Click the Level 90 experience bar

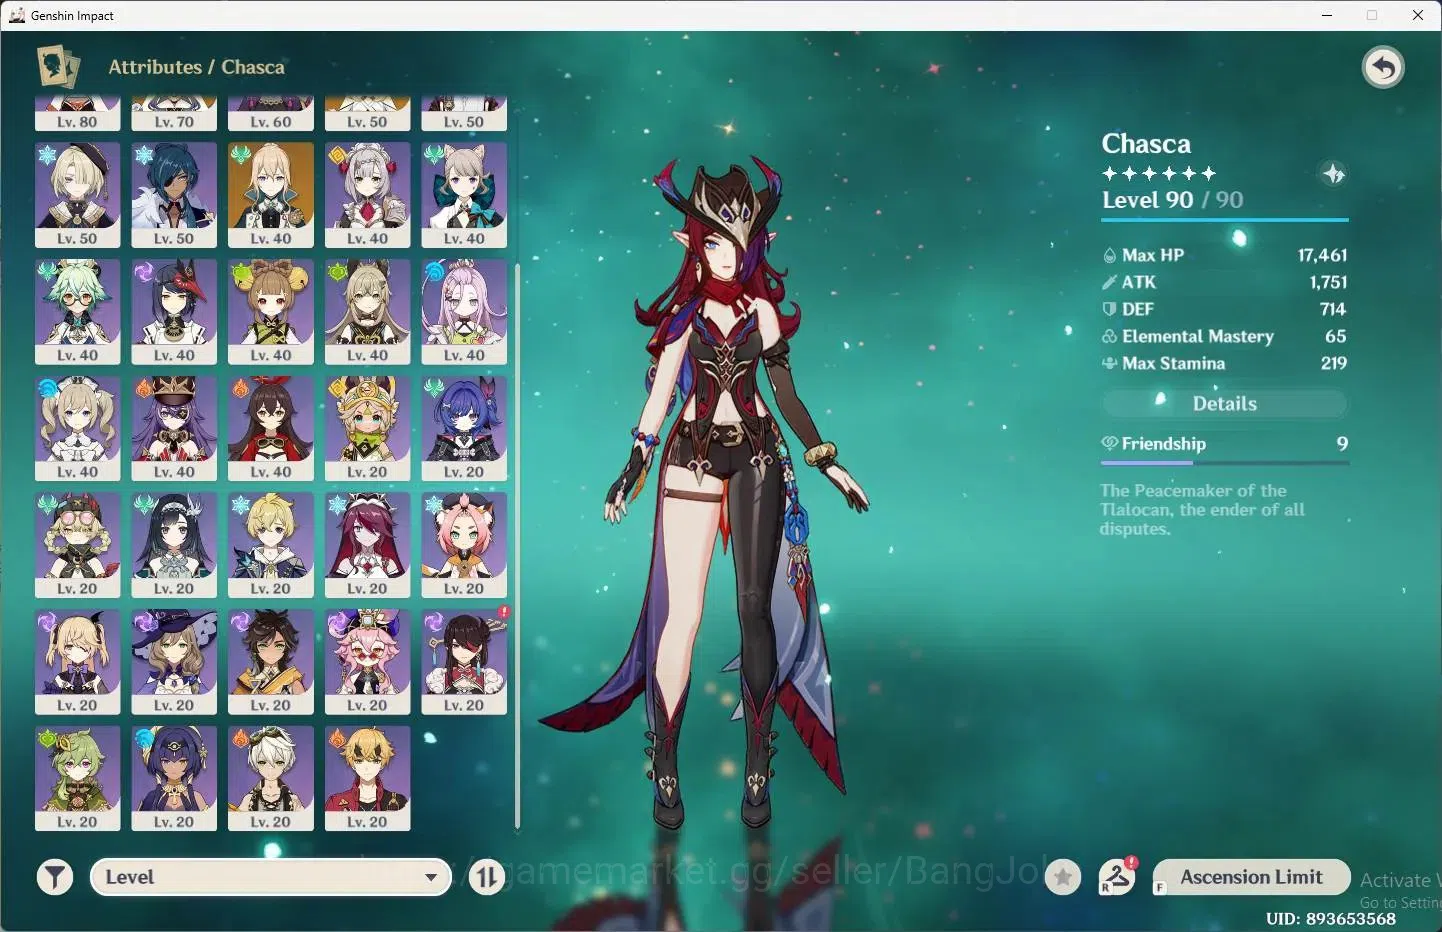coord(1225,219)
